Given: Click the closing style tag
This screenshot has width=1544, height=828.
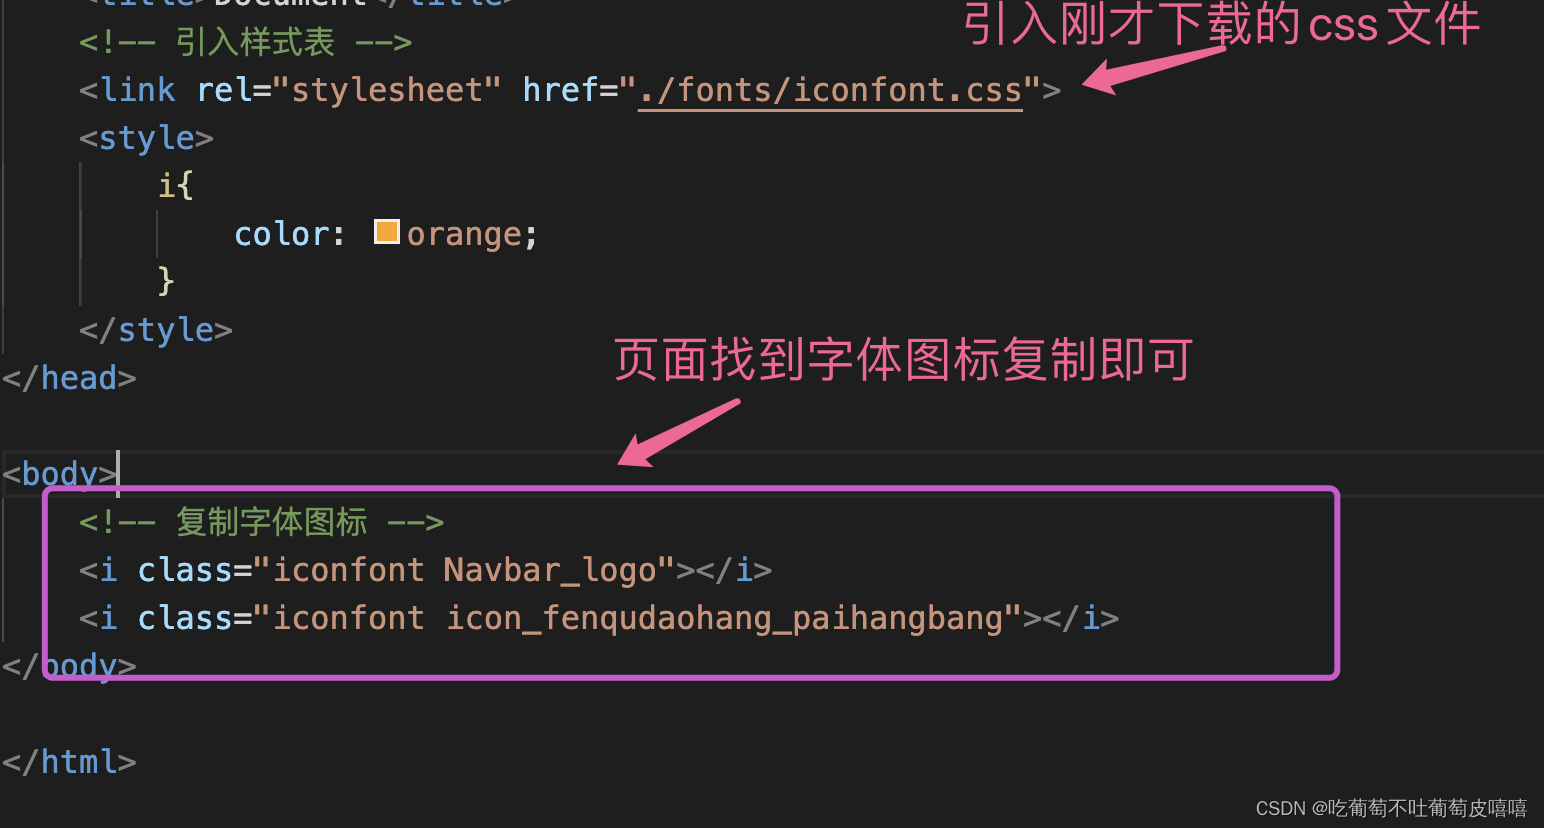Looking at the screenshot, I should coord(156,330).
